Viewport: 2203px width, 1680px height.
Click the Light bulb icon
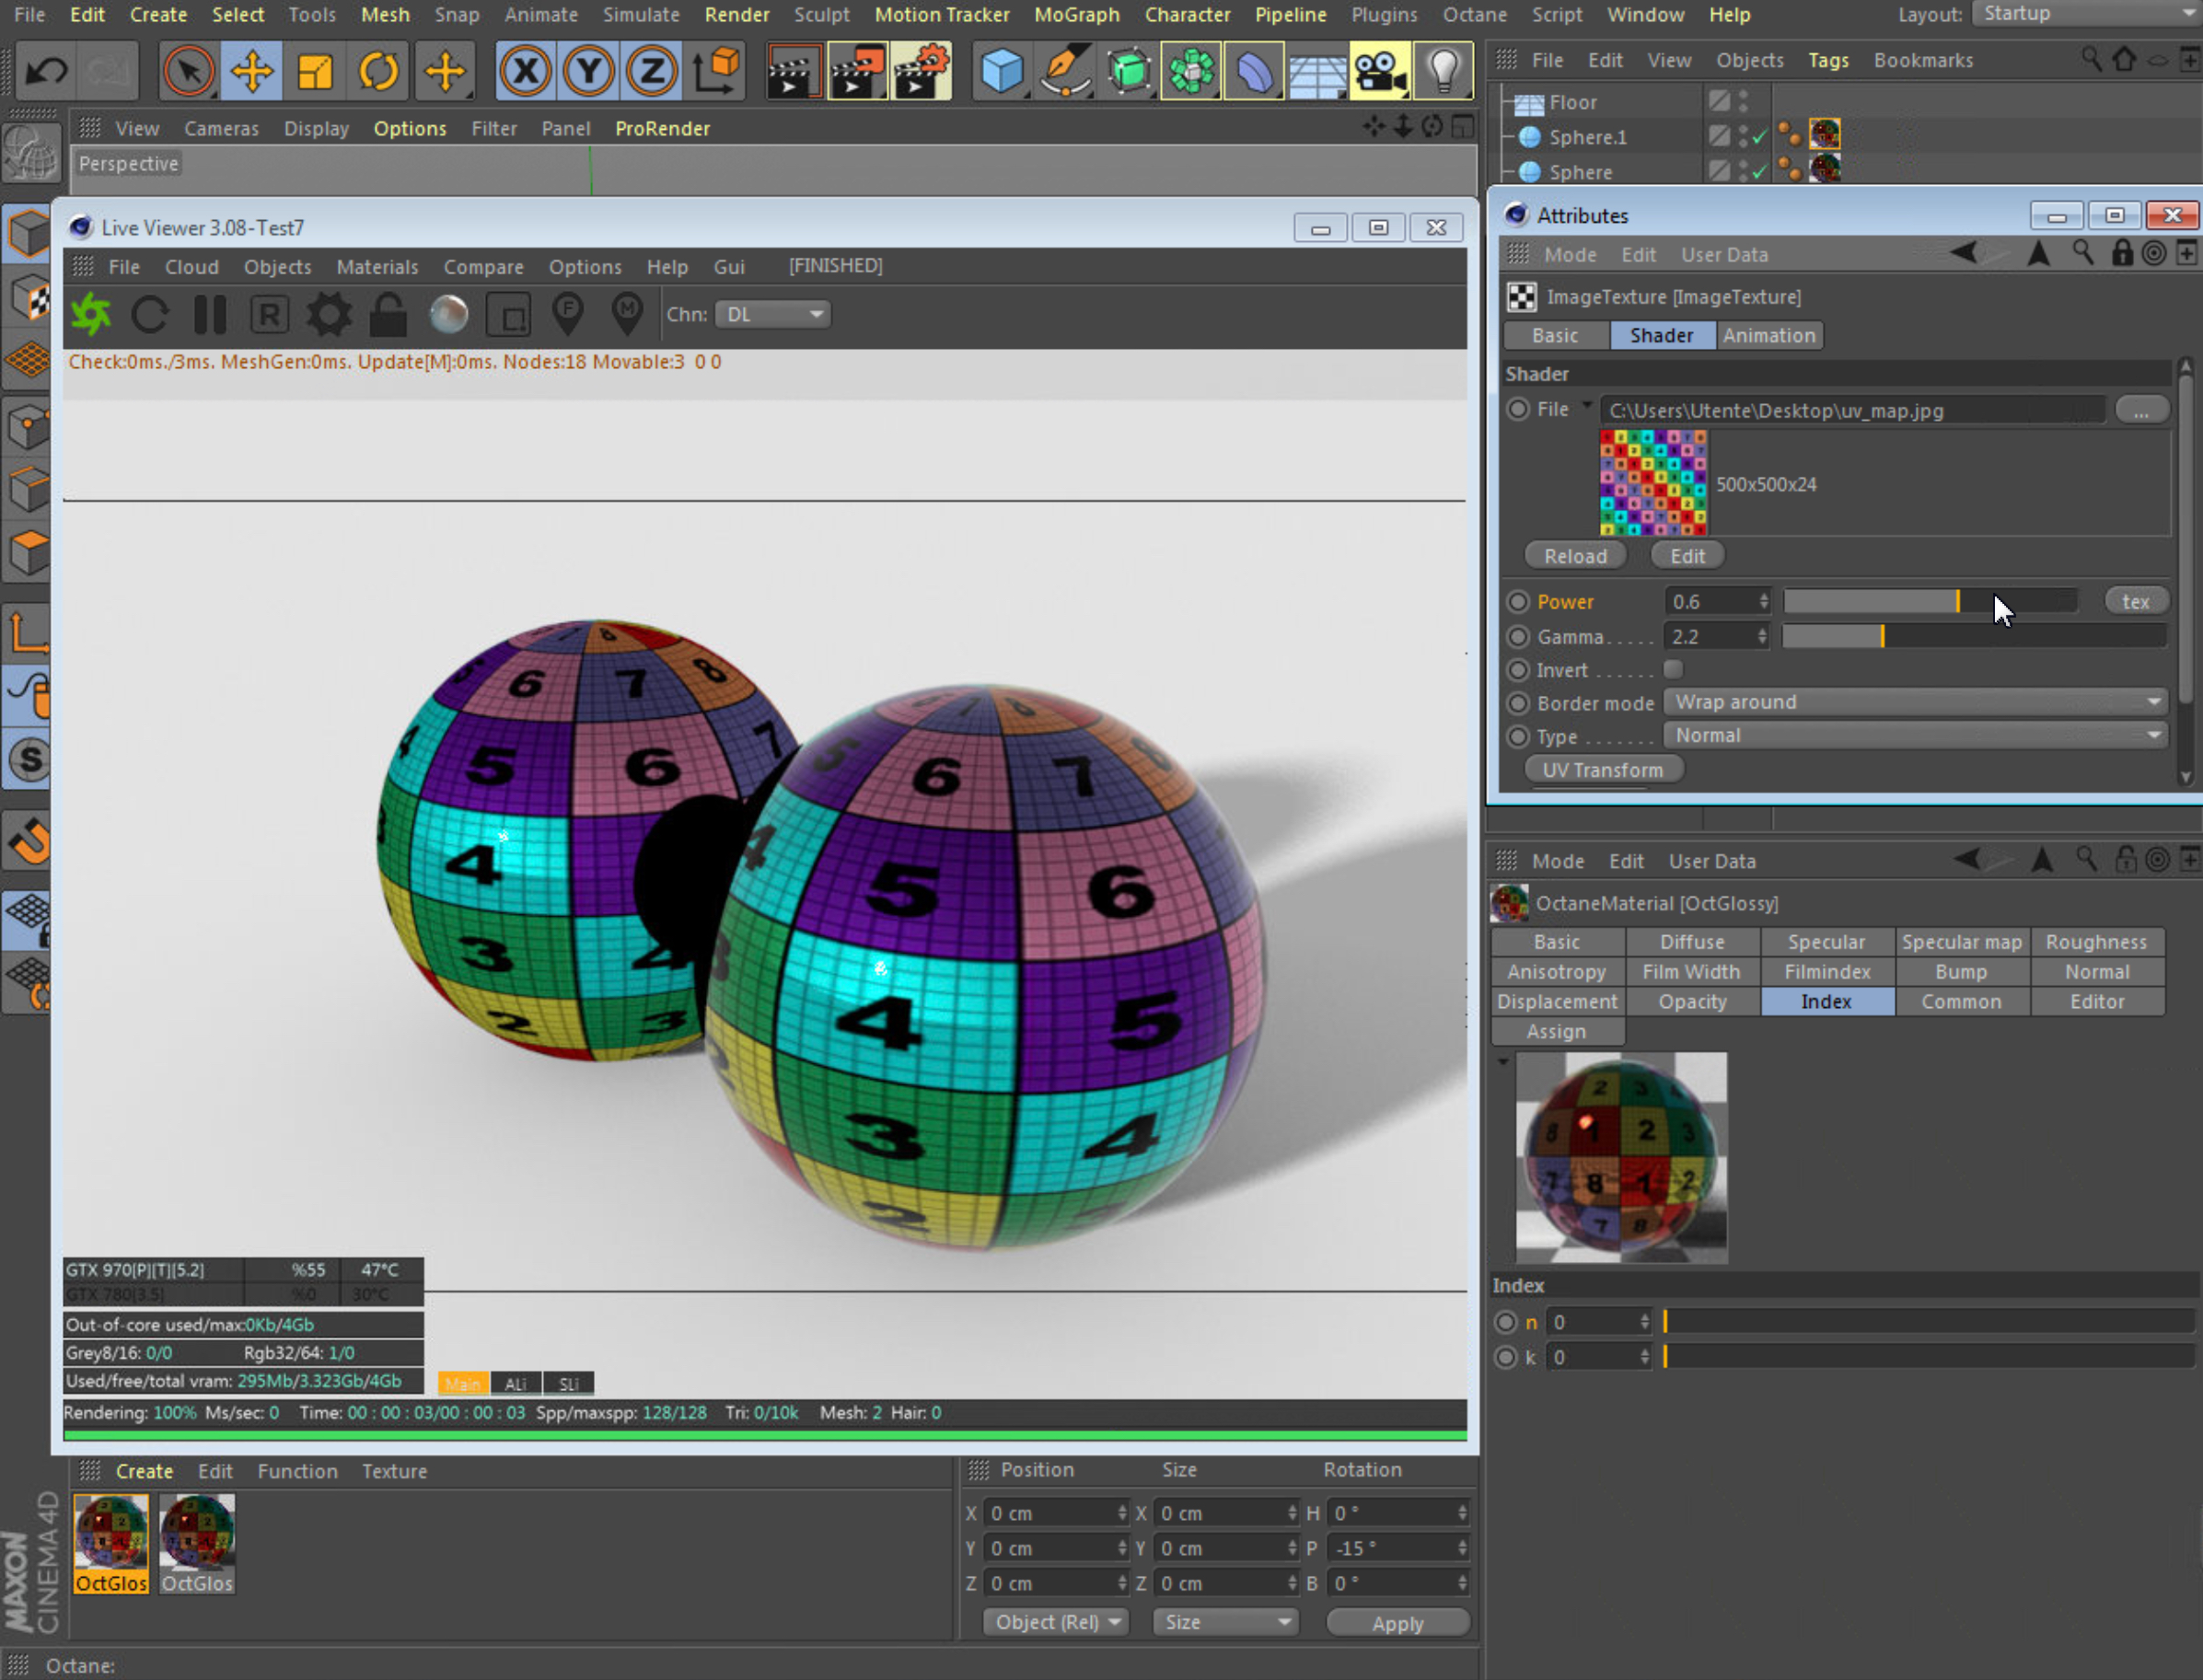click(1443, 72)
